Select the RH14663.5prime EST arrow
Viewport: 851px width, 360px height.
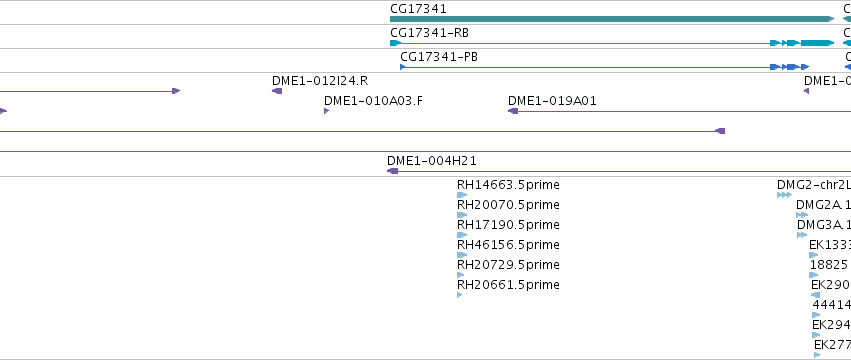click(x=462, y=195)
